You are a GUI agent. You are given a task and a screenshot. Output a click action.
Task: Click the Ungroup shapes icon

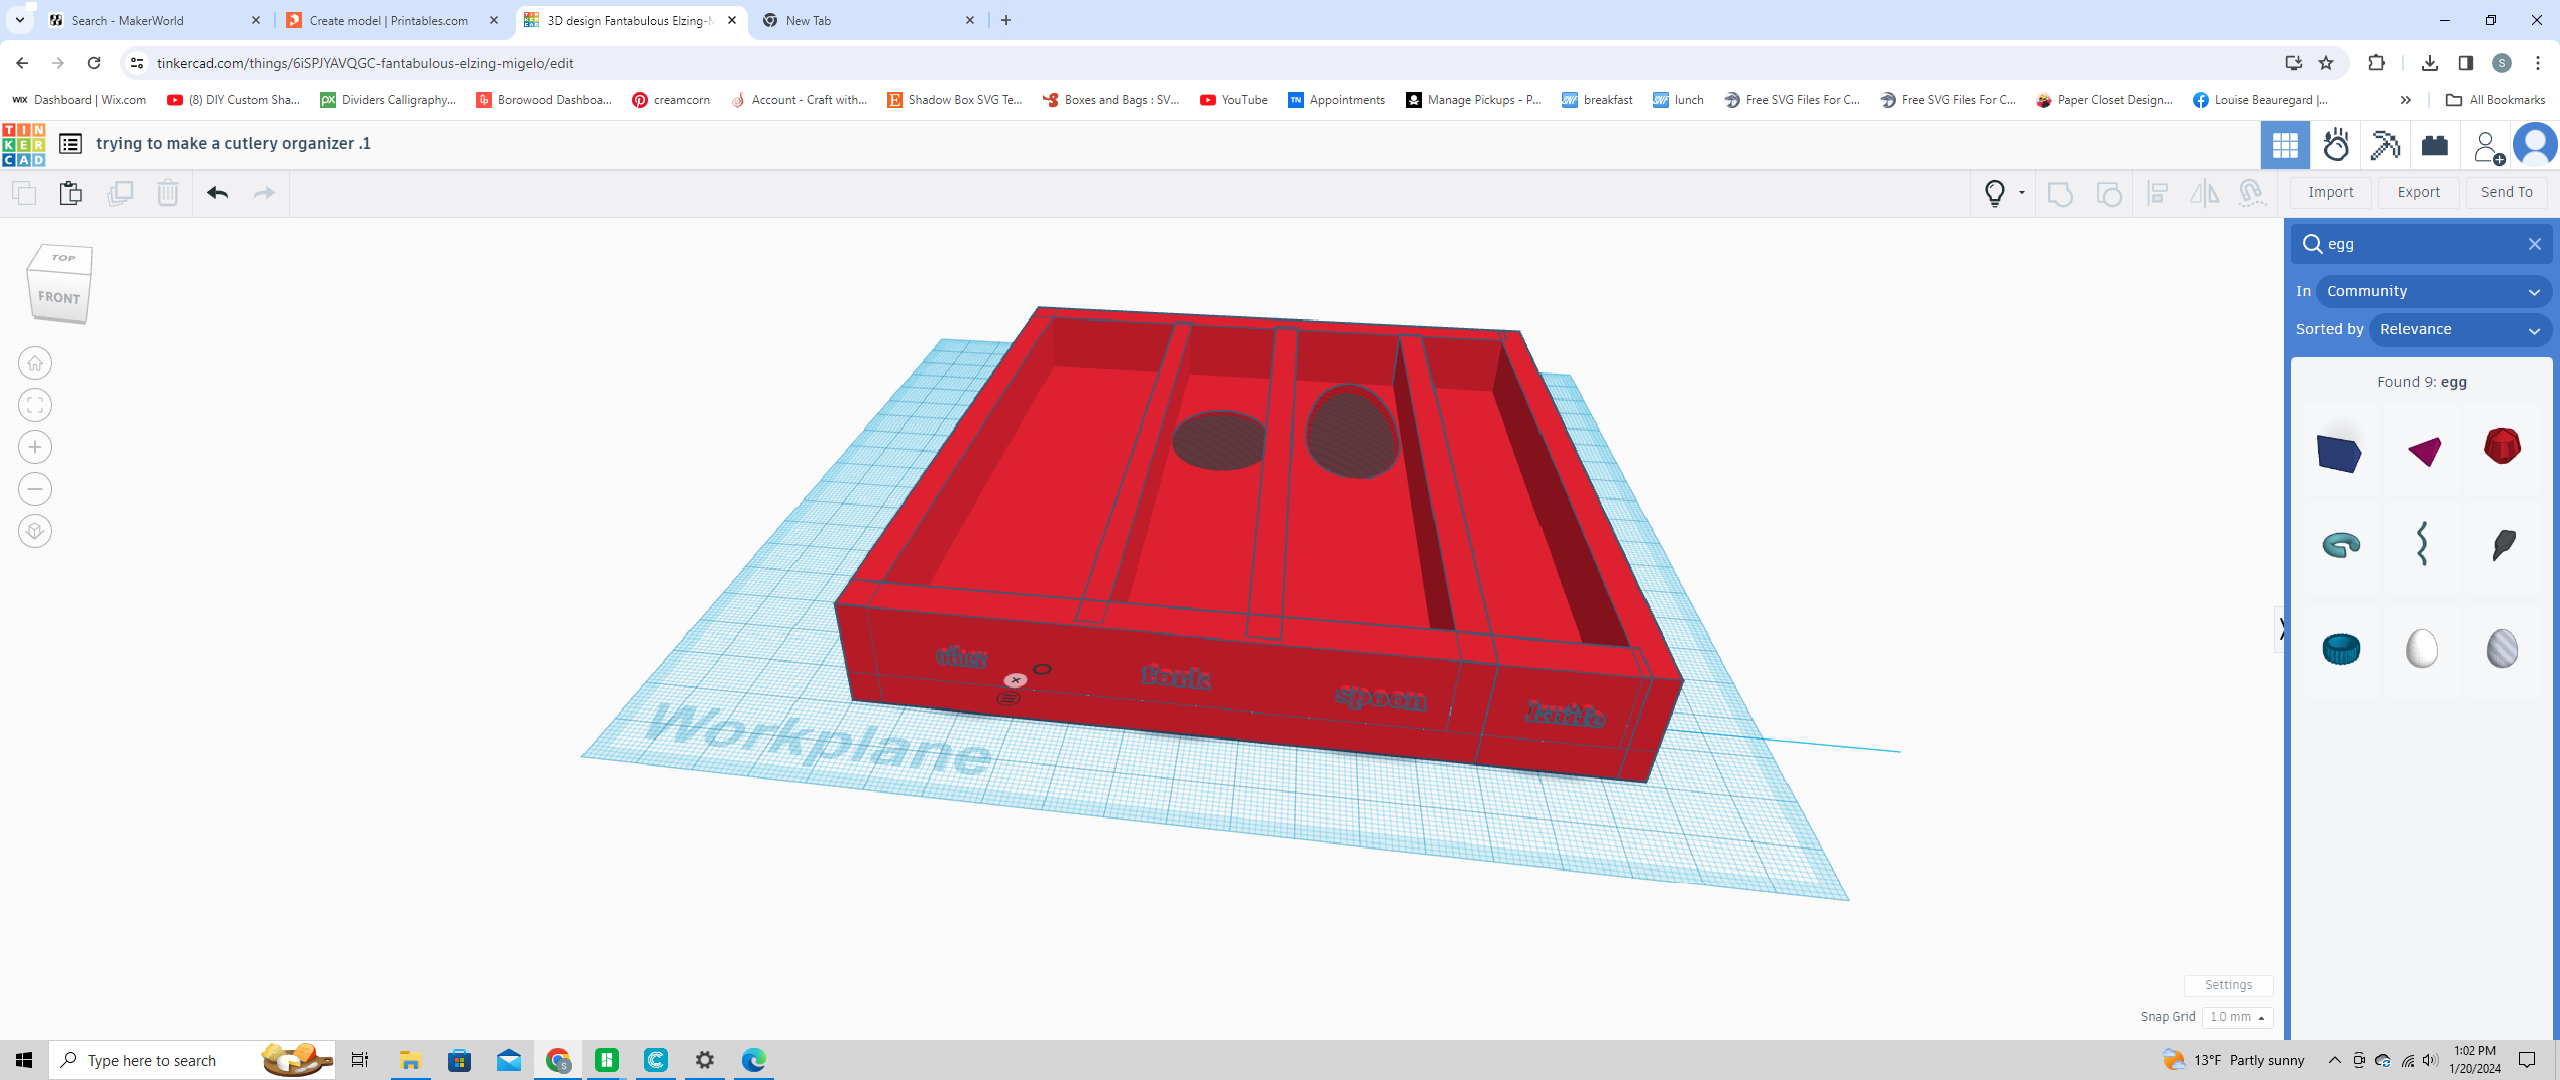tap(2109, 193)
